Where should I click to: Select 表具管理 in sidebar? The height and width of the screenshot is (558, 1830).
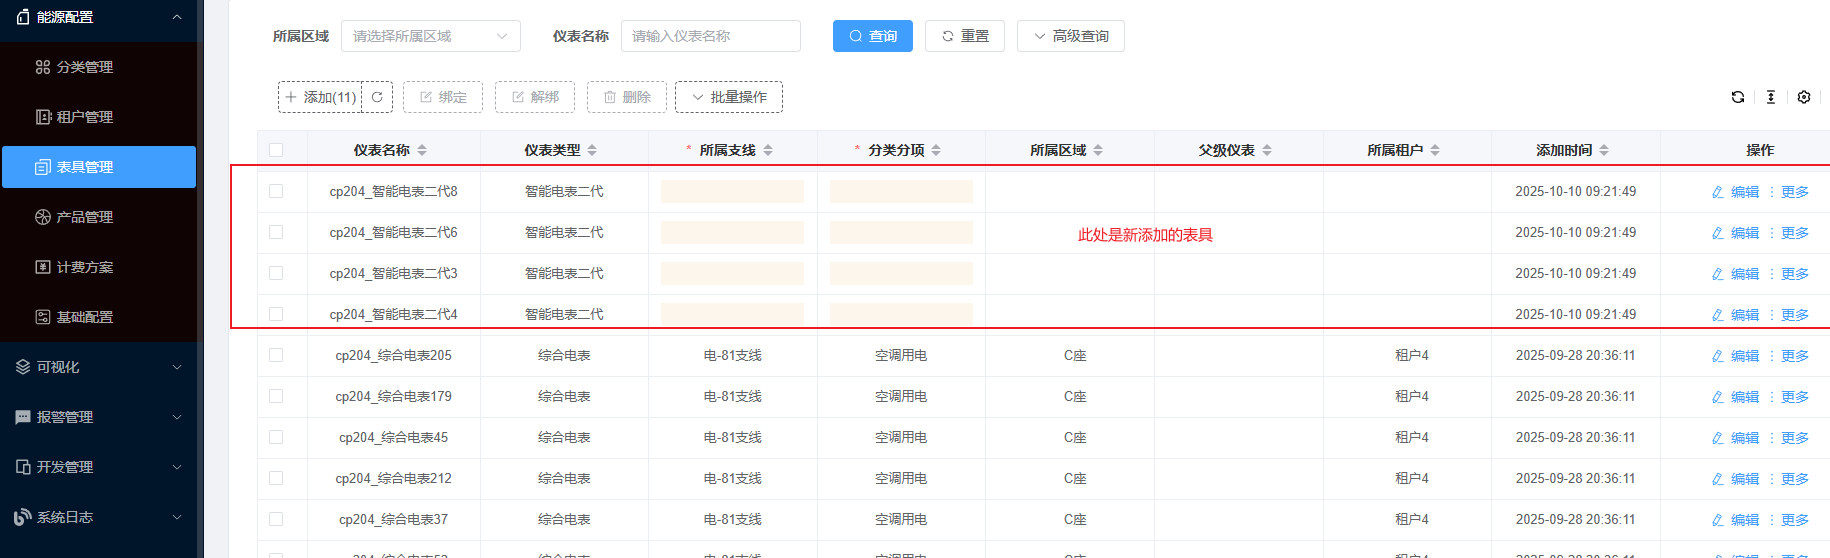tap(98, 167)
